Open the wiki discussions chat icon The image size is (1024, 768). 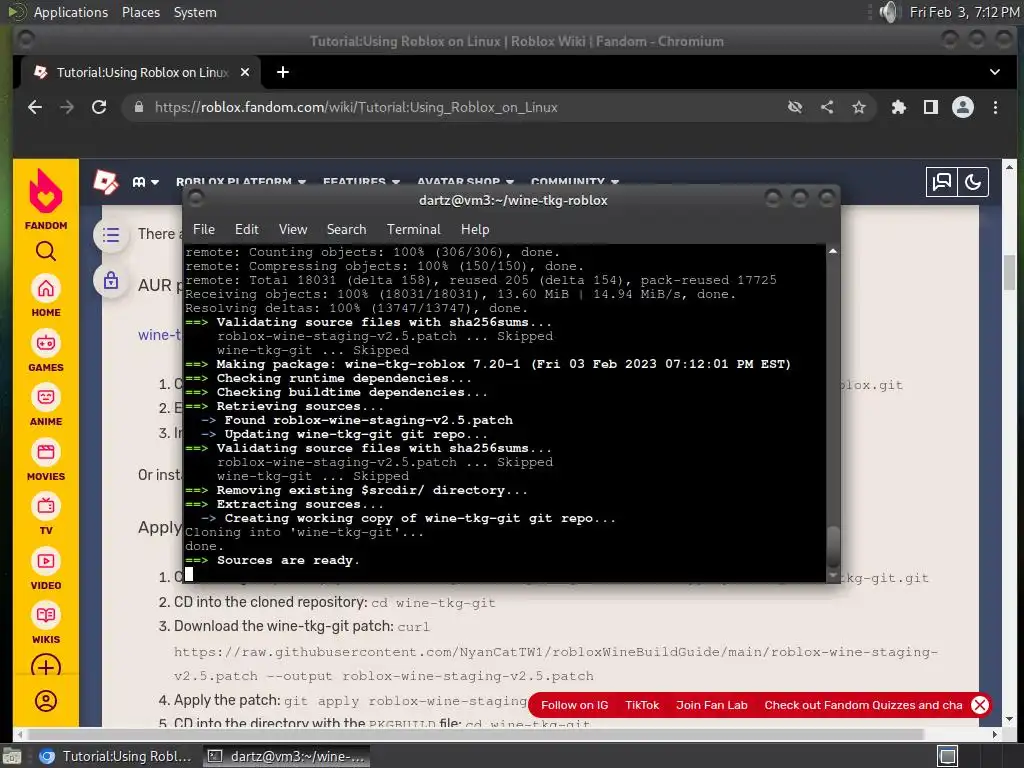pyautogui.click(x=942, y=182)
